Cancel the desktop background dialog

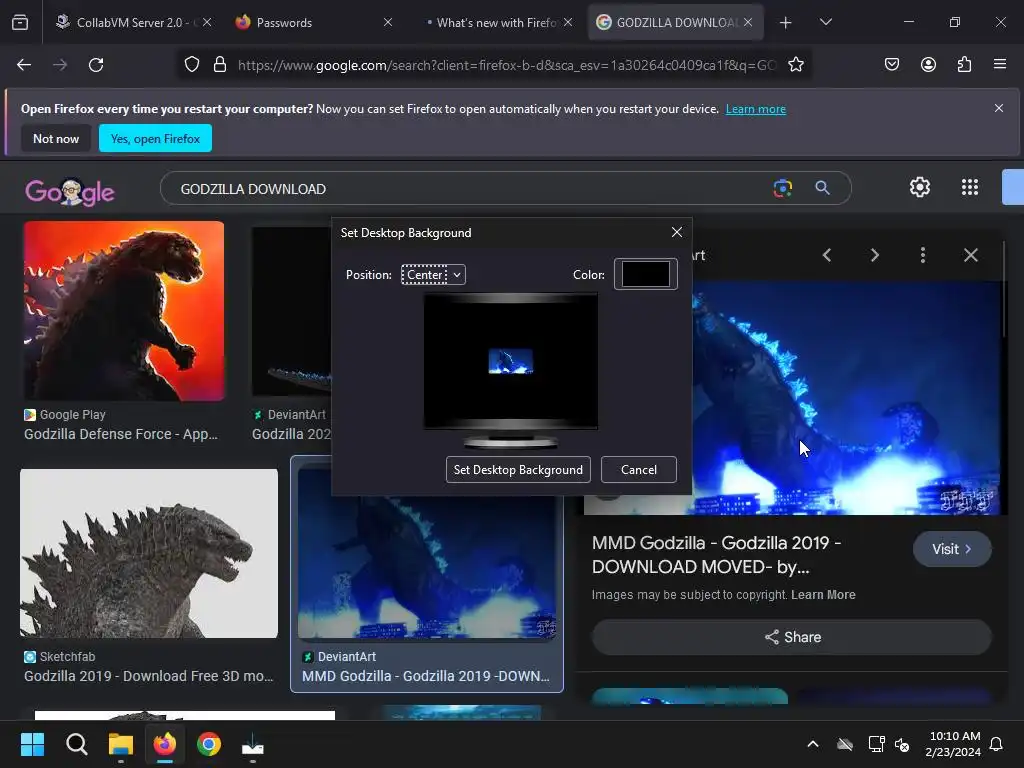tap(639, 470)
